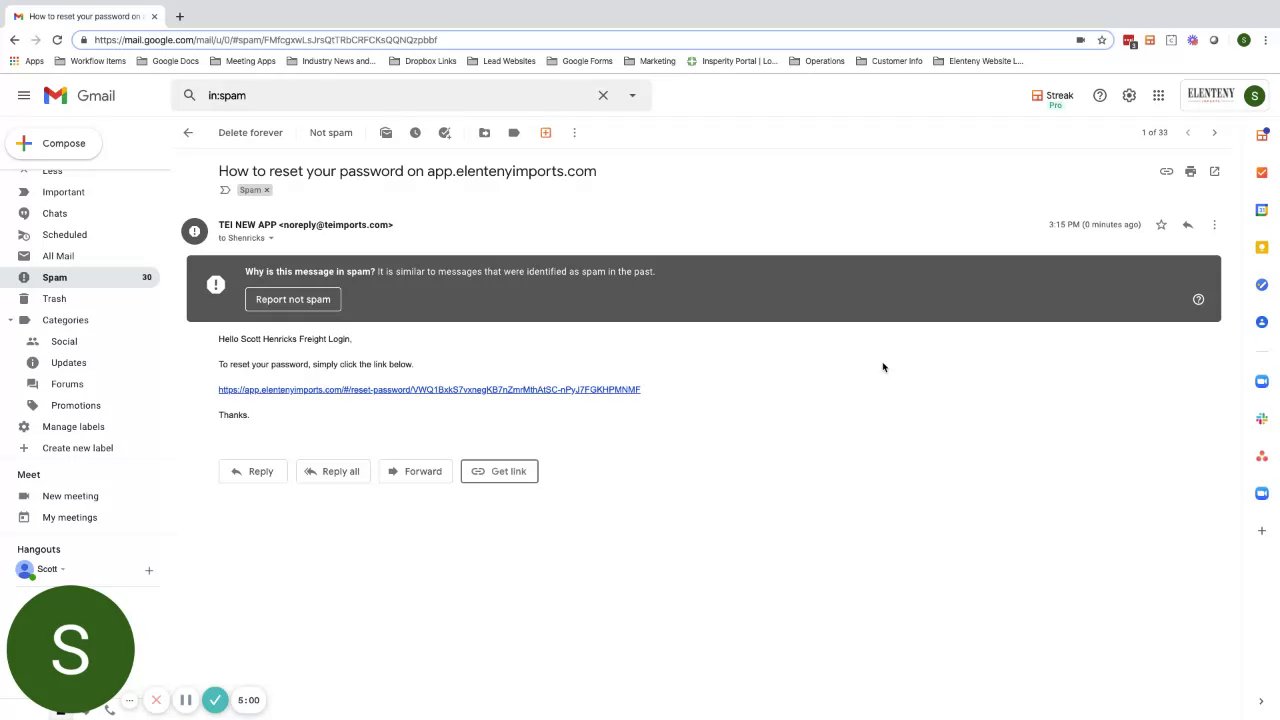Get more add-ons plus icon in side panel
Viewport: 1280px width, 720px height.
click(1262, 531)
